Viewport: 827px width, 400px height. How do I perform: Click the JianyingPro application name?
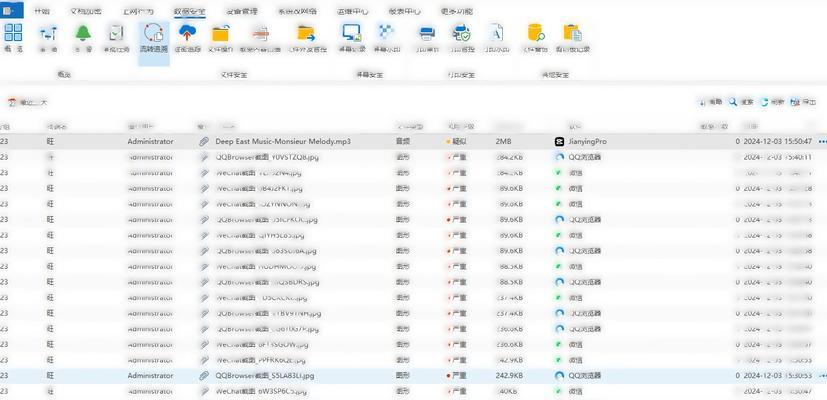588,141
